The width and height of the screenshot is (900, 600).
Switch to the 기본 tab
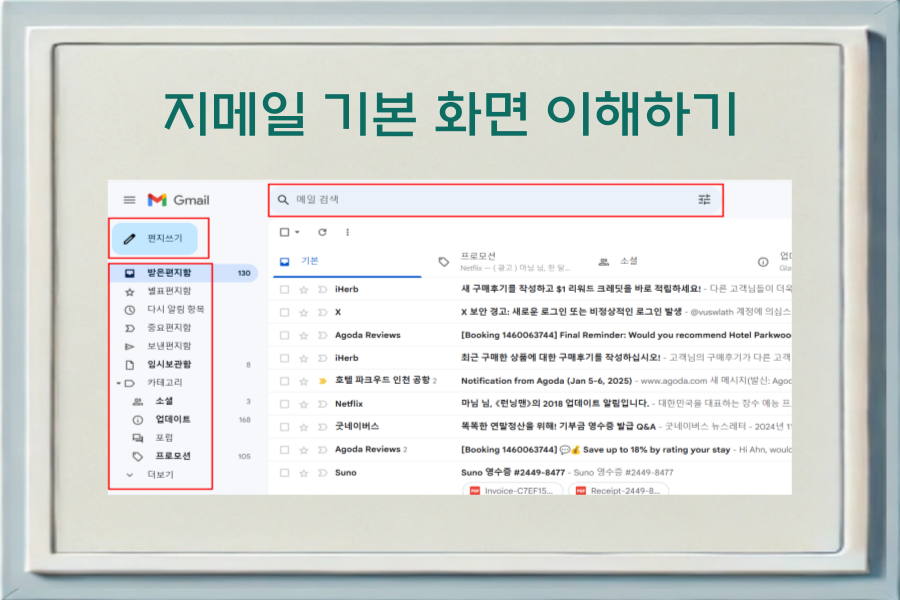pyautogui.click(x=347, y=262)
